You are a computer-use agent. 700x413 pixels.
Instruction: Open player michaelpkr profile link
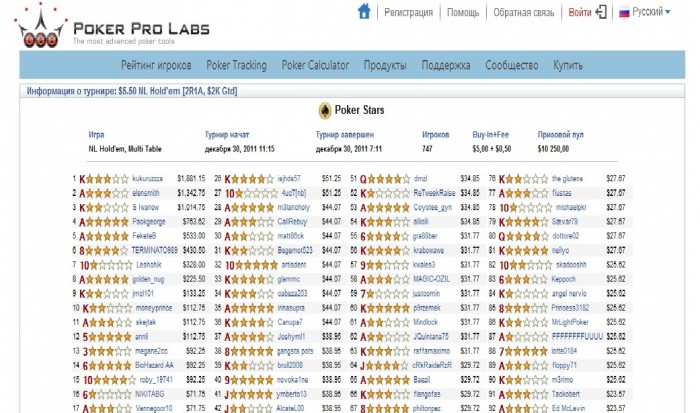point(571,208)
